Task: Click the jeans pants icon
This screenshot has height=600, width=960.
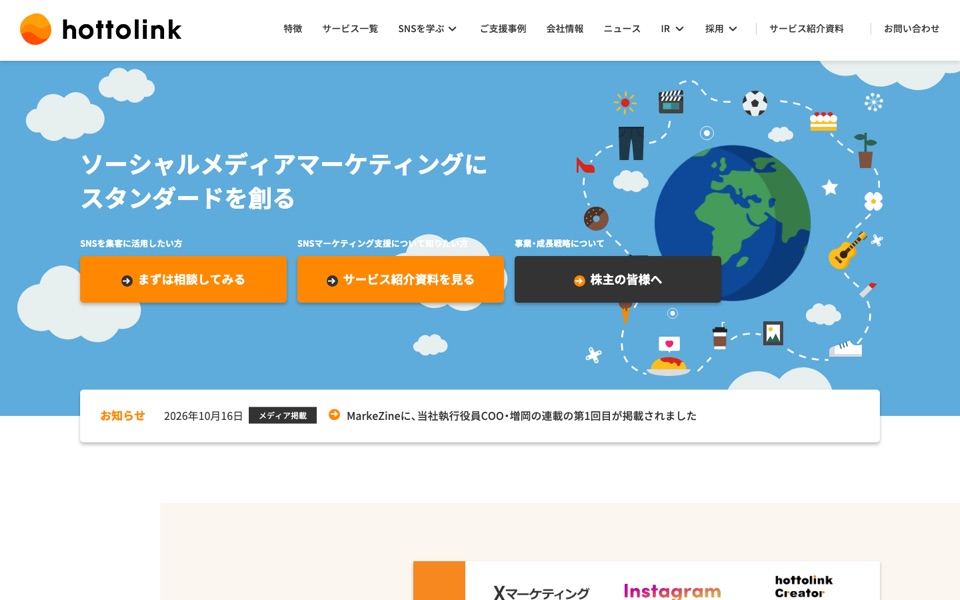Action: tap(631, 143)
